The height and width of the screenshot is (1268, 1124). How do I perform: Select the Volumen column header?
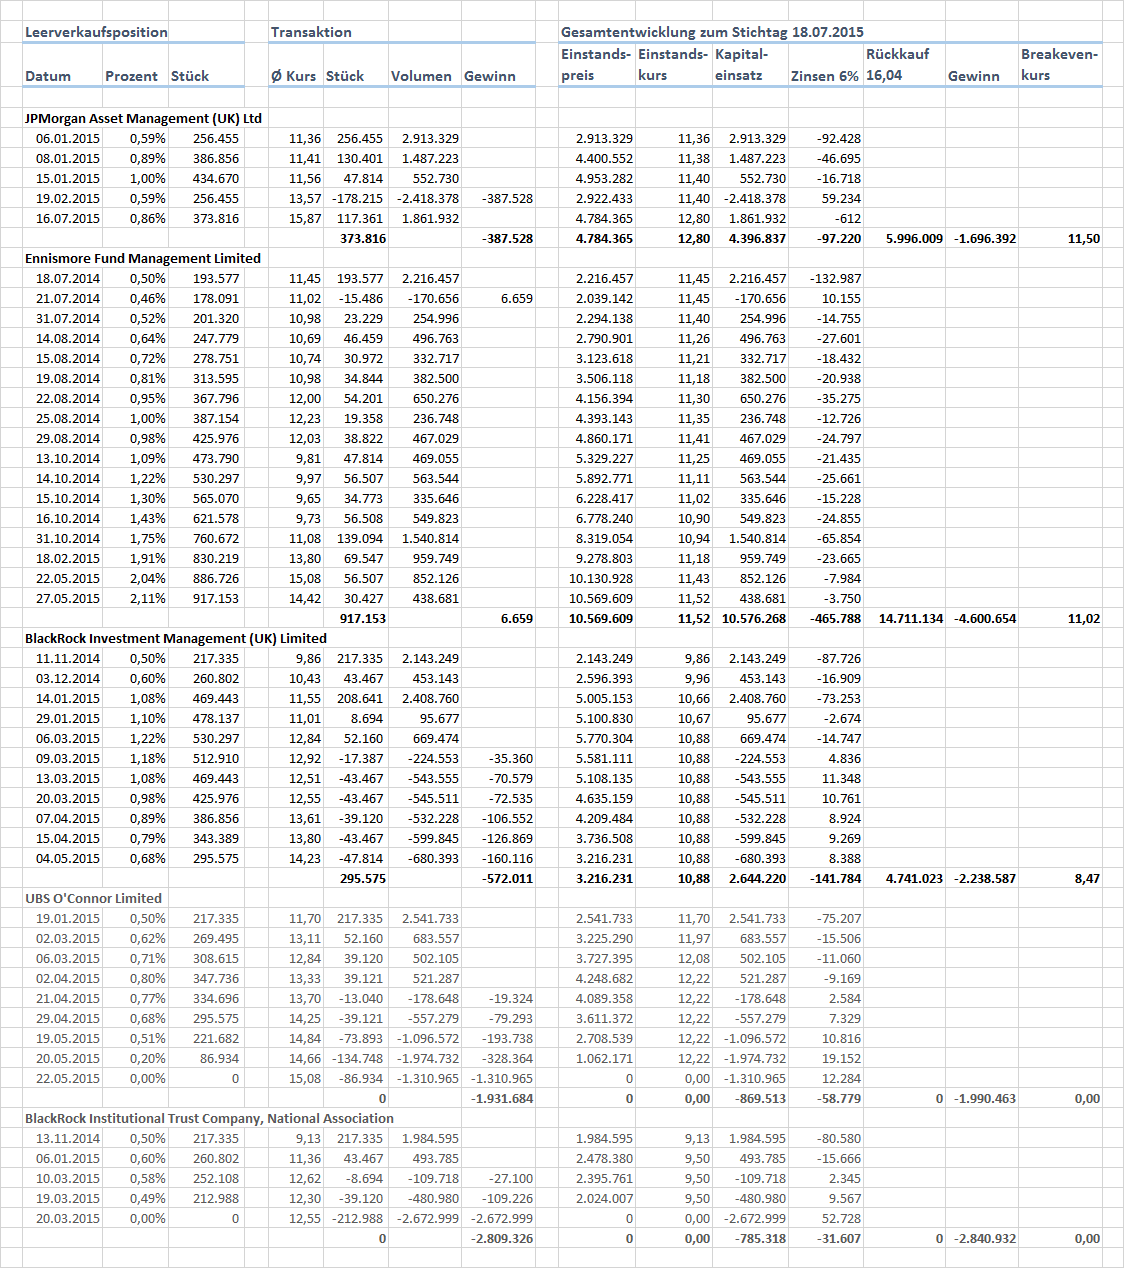tap(421, 76)
